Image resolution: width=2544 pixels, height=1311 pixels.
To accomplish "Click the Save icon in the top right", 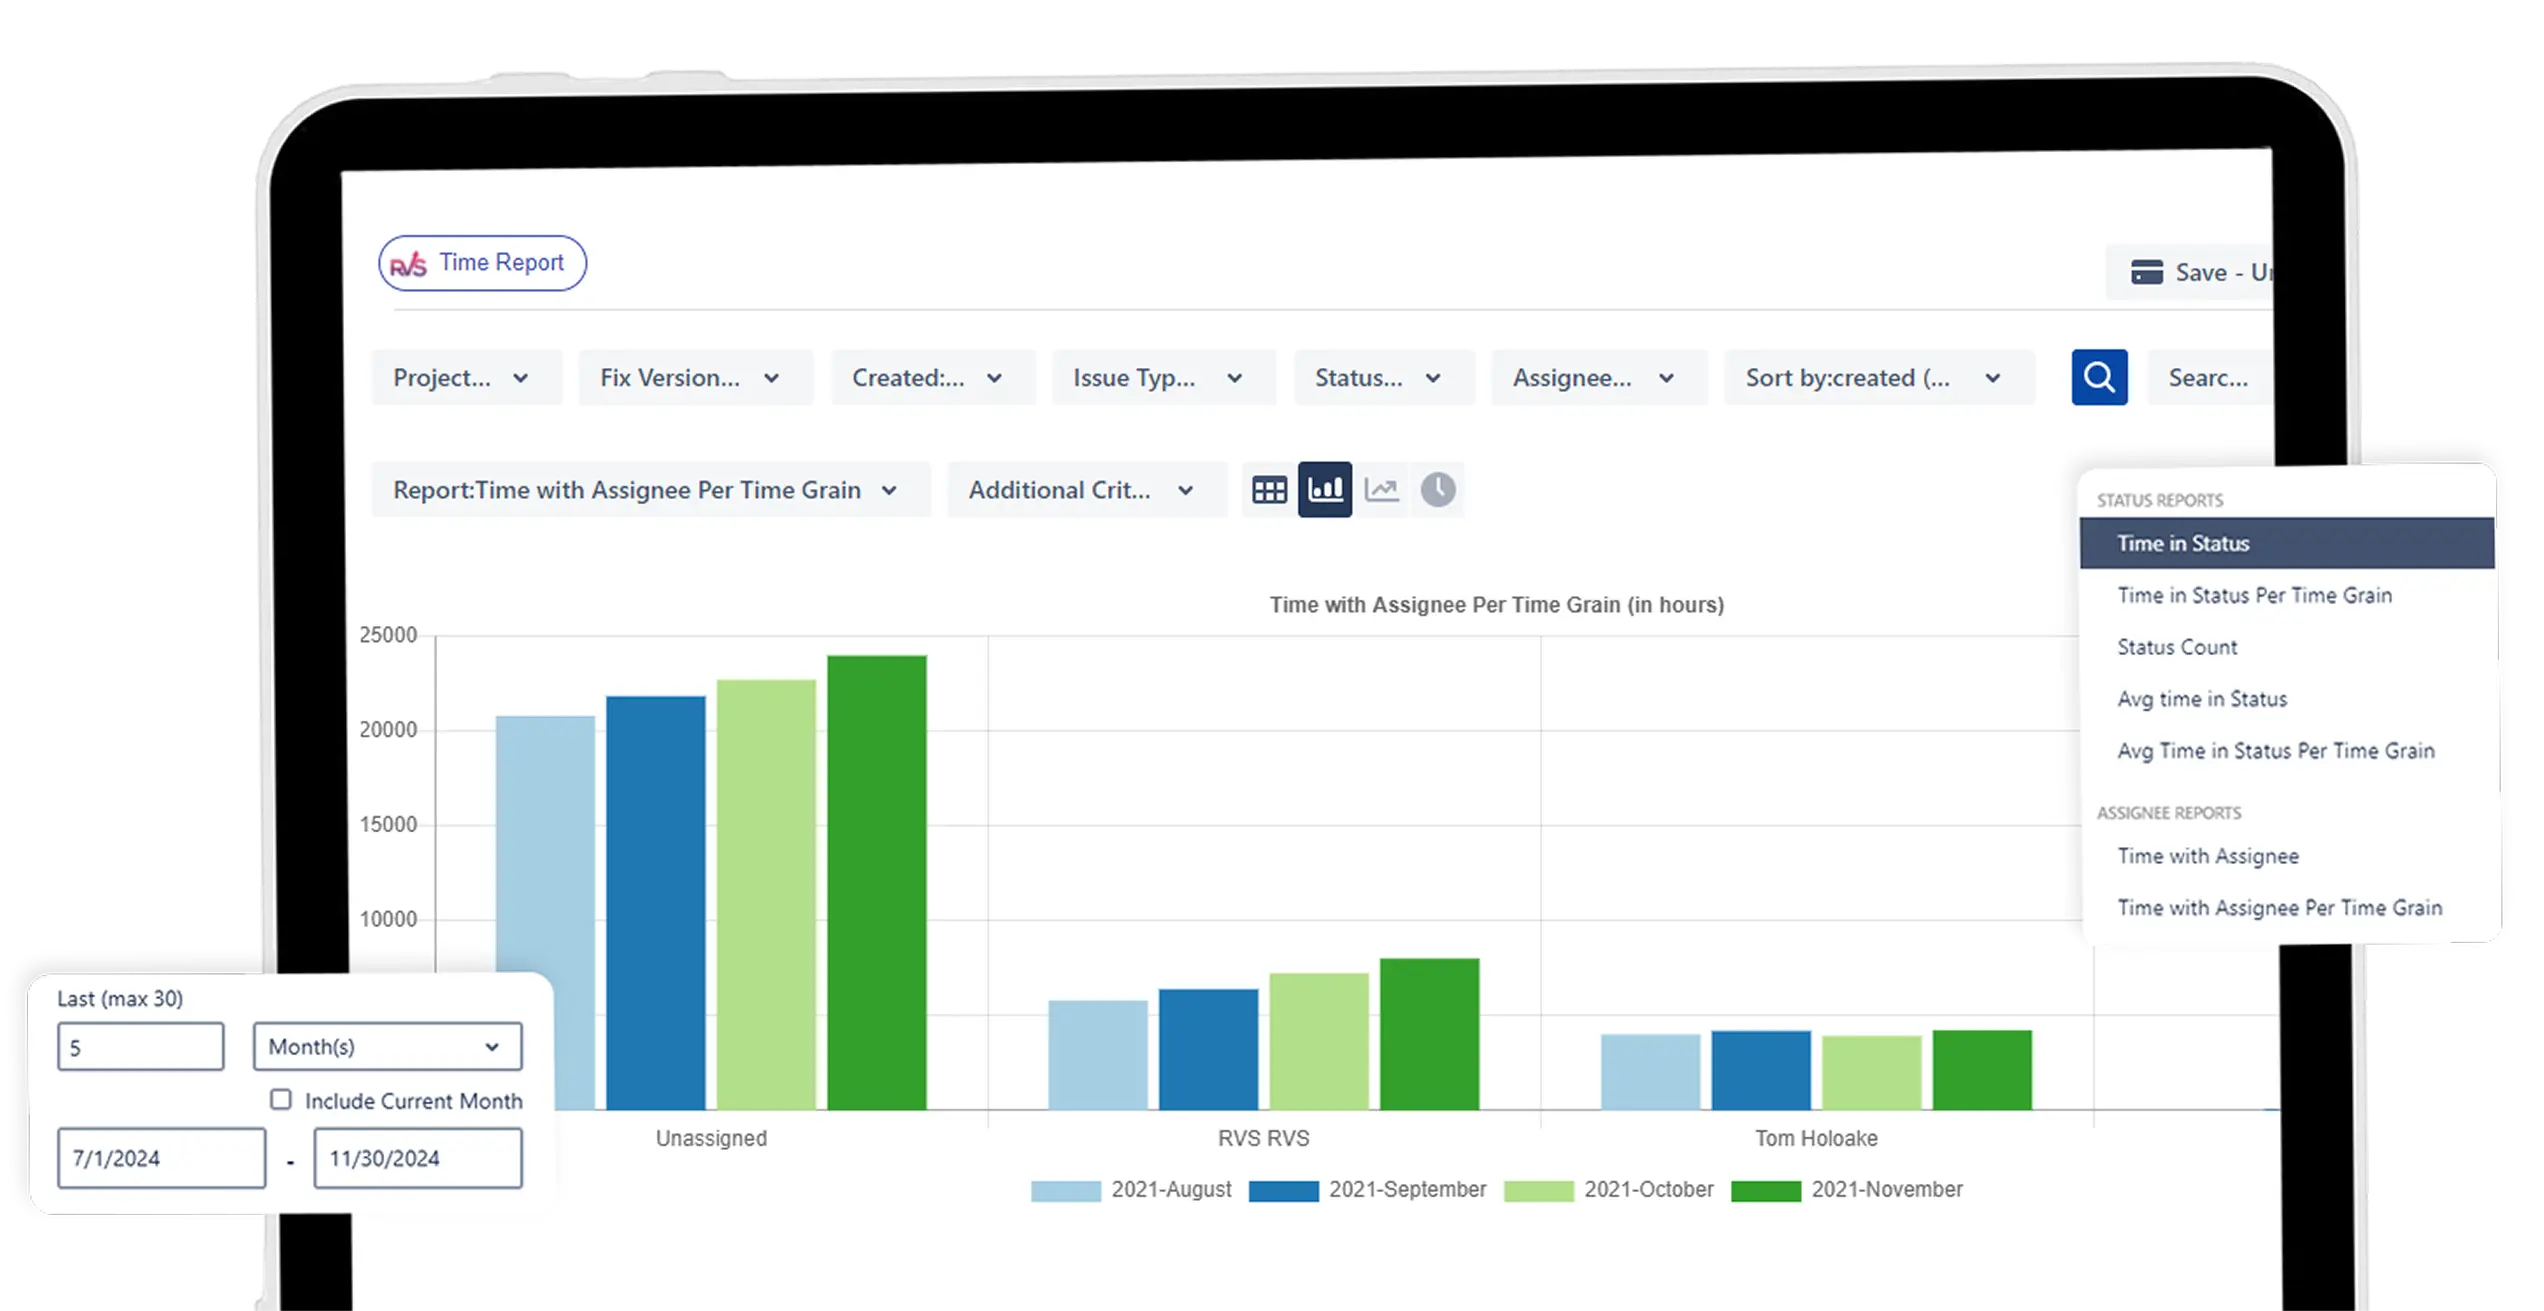I will 2144,271.
